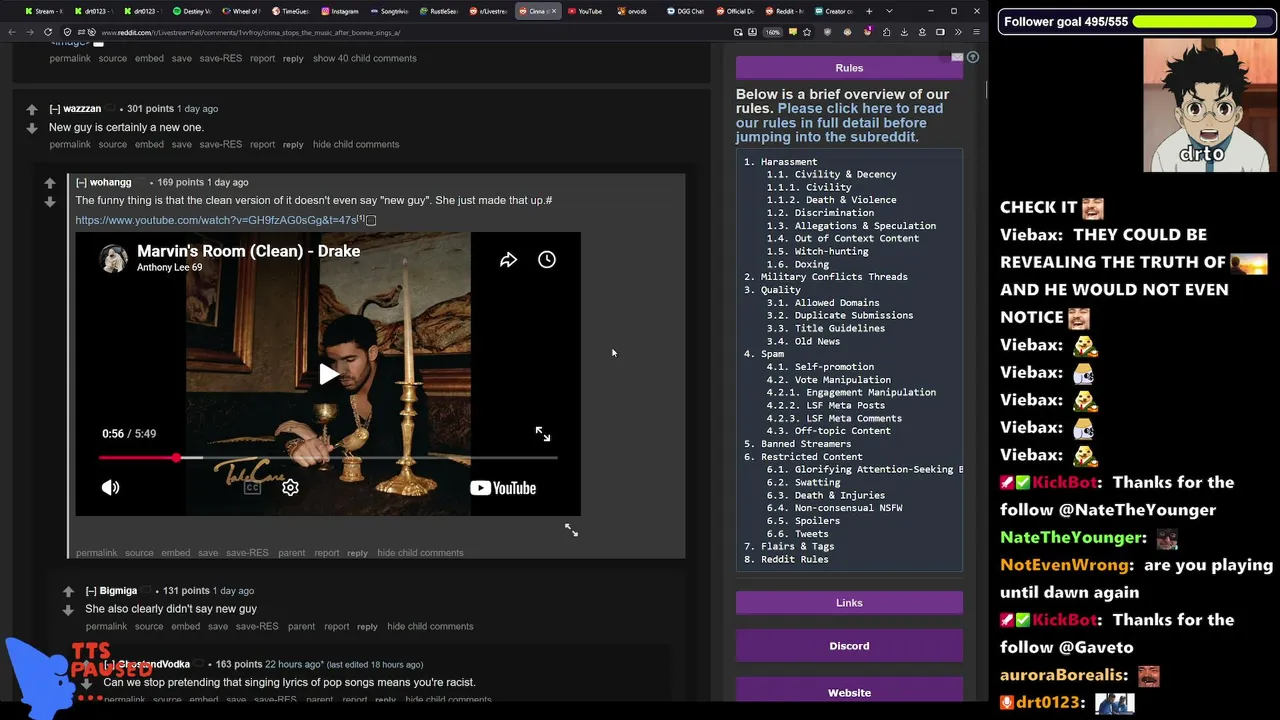Show 40 child comments
This screenshot has height=720, width=1280.
pos(365,58)
